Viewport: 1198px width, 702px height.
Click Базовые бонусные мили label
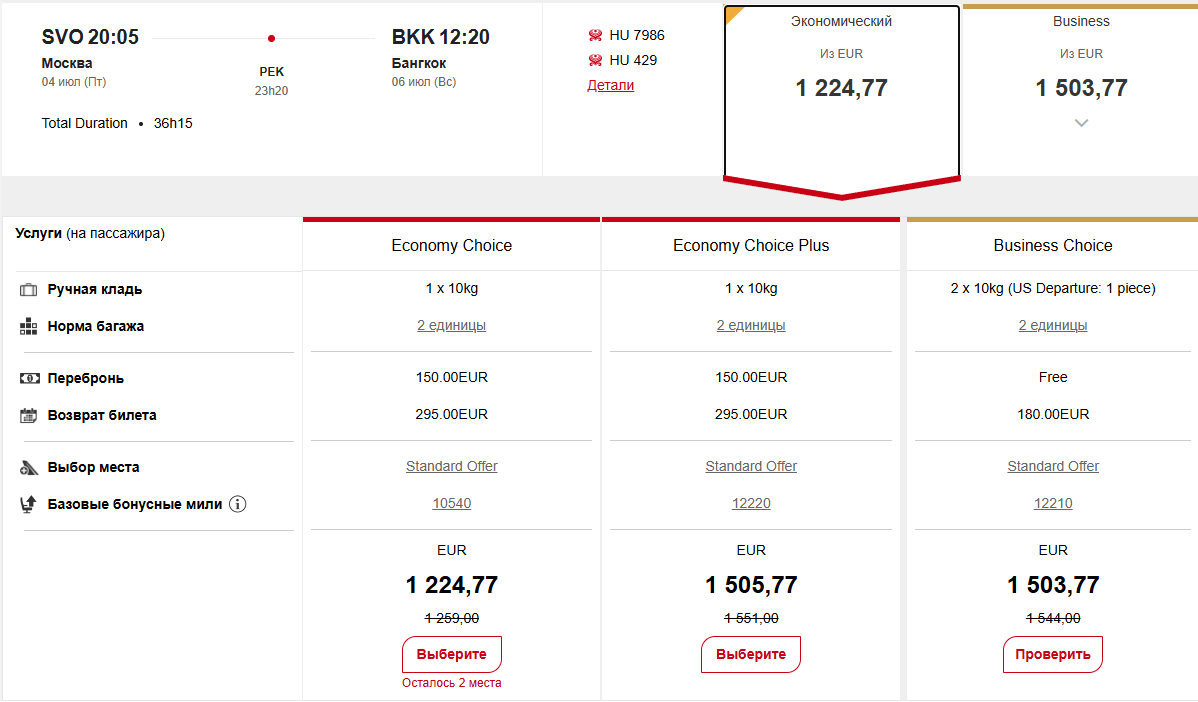134,504
